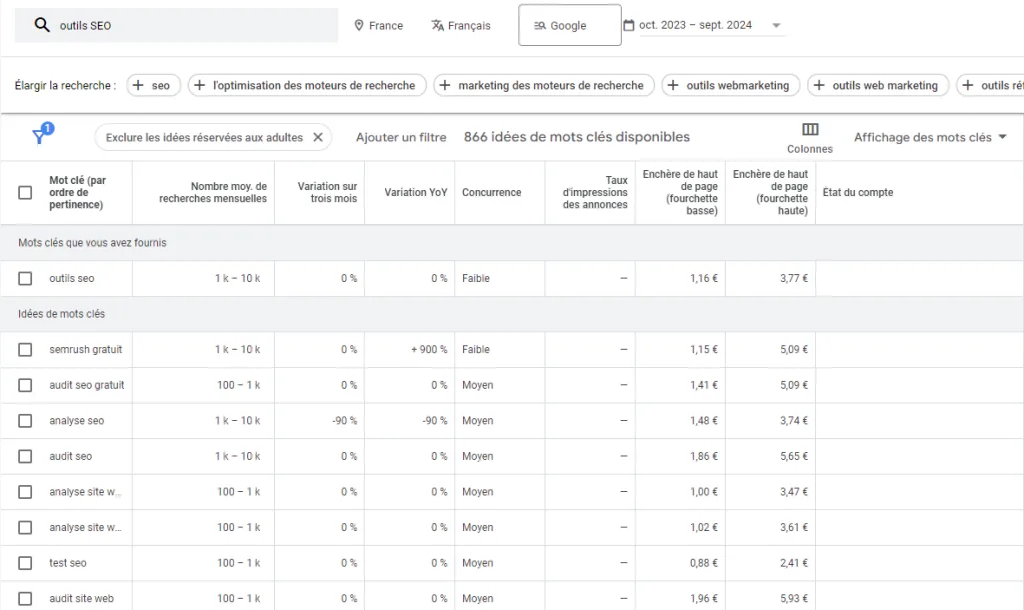
Task: Check the 'audit site web' row checkbox
Action: coord(25,598)
